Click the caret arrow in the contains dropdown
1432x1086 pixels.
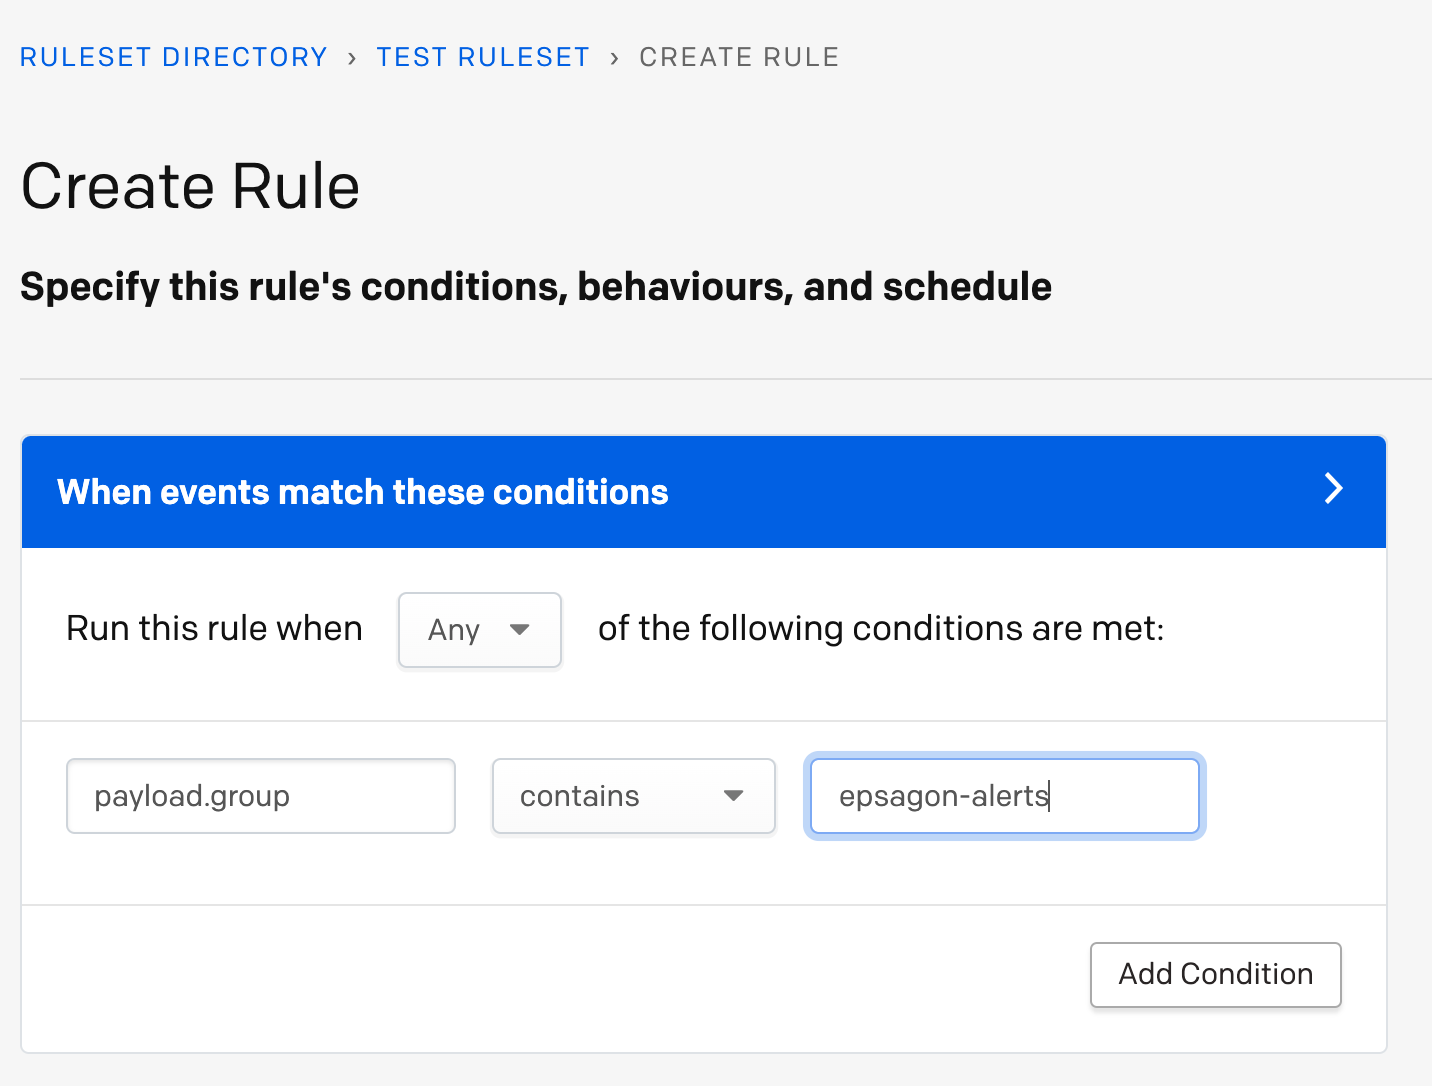coord(734,796)
